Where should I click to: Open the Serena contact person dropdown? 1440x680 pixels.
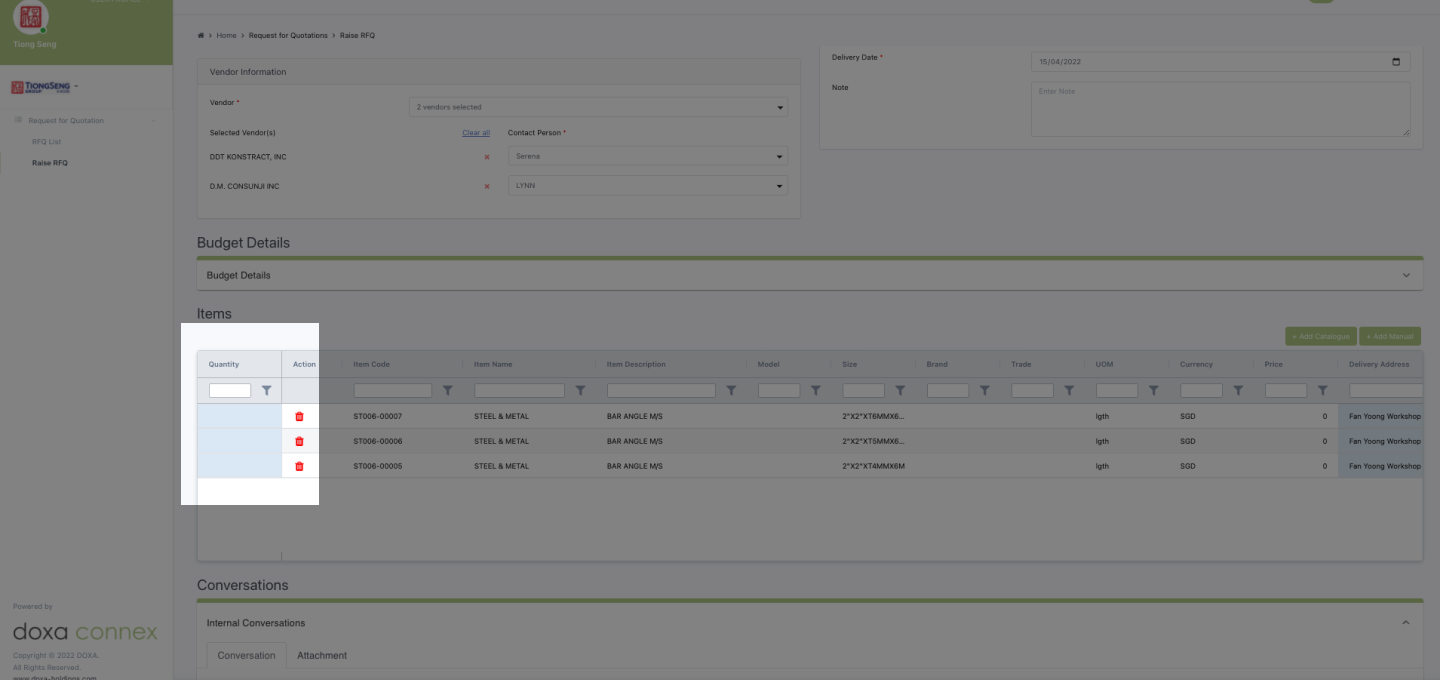pos(648,156)
